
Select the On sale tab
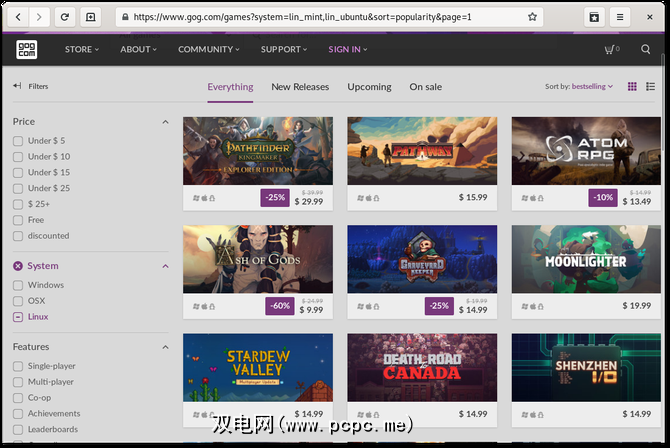(425, 87)
